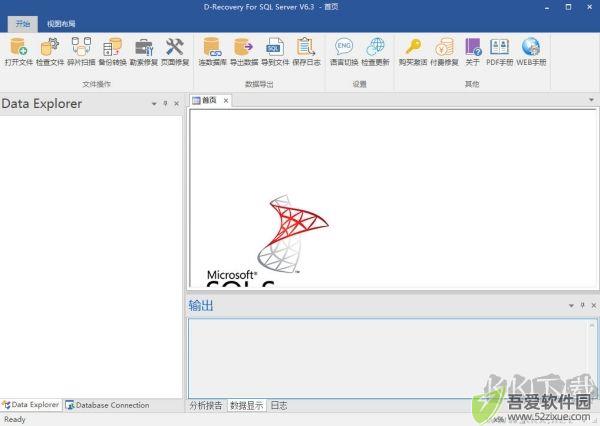Open the 页面修复 page repair tool
Viewport: 600px width, 426px height.
175,52
